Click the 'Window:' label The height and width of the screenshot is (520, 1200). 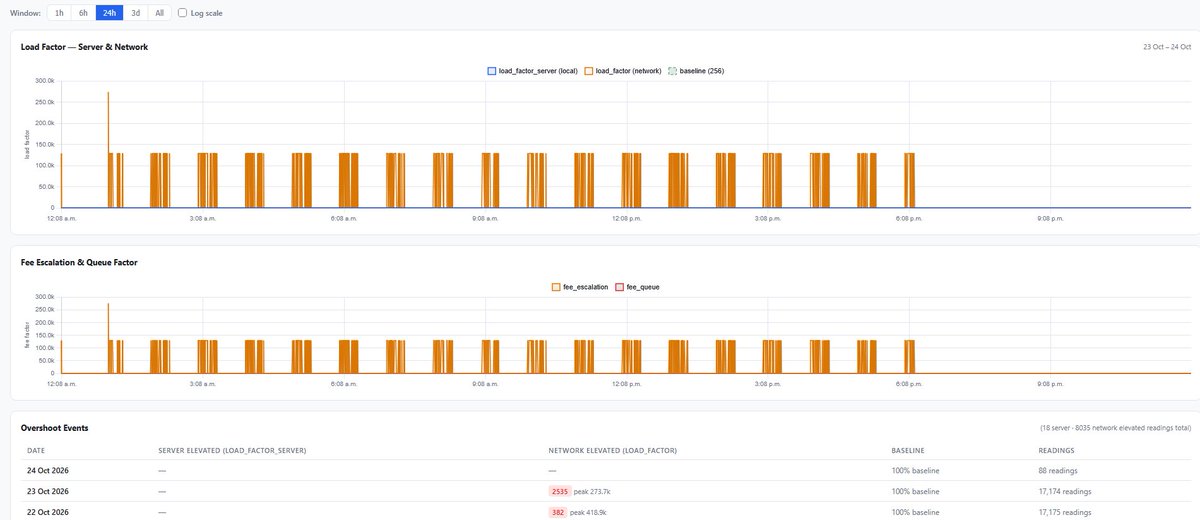(x=25, y=13)
